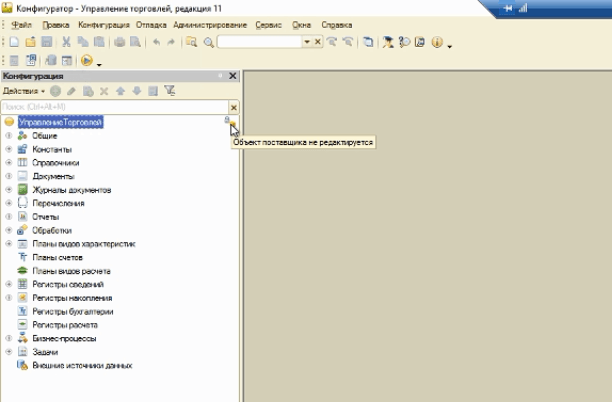The width and height of the screenshot is (612, 402).
Task: Open the Правка menu
Action: point(56,25)
